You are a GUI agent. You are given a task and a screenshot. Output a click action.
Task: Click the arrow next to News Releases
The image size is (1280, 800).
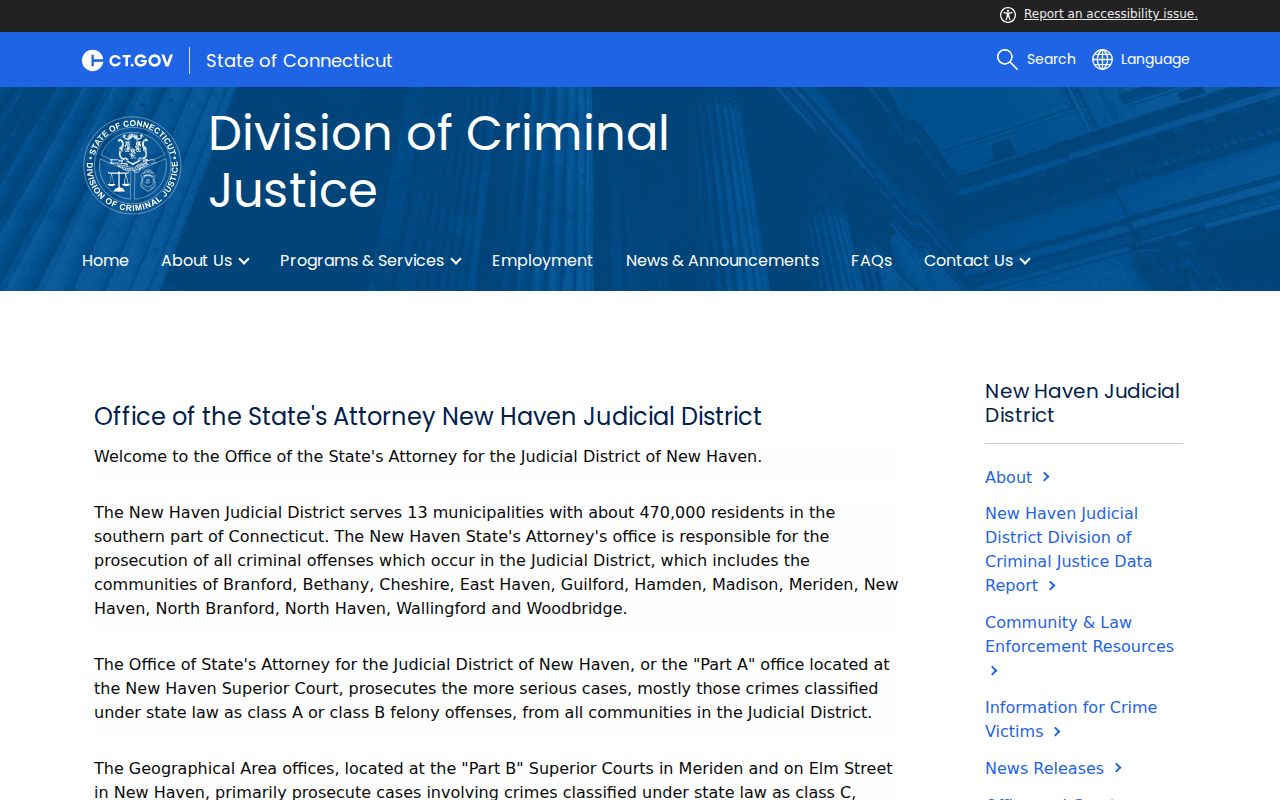(1118, 768)
